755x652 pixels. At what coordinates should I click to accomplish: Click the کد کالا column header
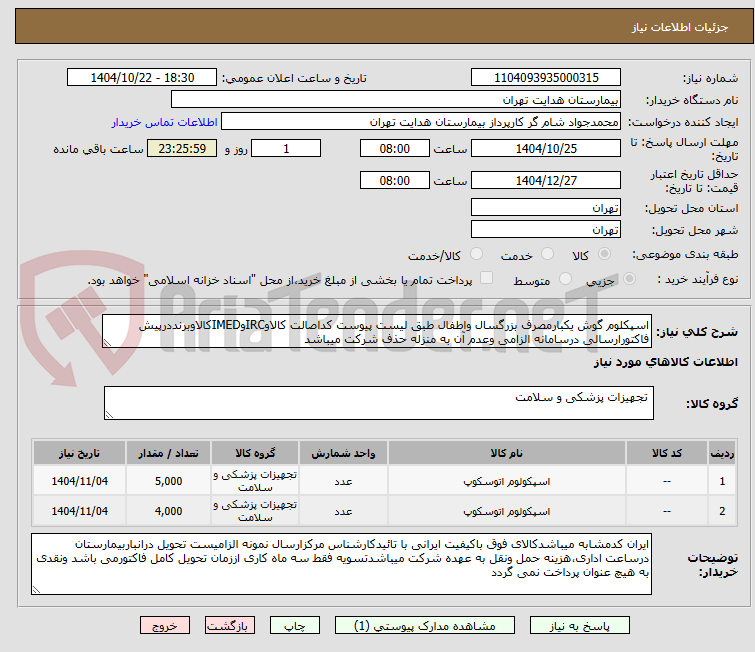pyautogui.click(x=667, y=453)
